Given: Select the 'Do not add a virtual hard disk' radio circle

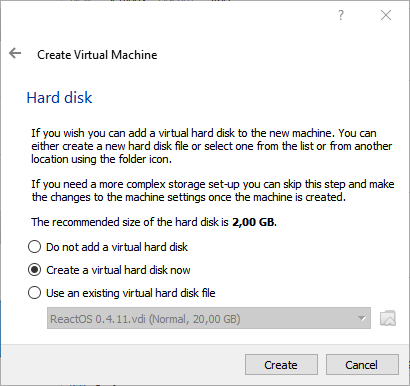Looking at the screenshot, I should click(34, 247).
